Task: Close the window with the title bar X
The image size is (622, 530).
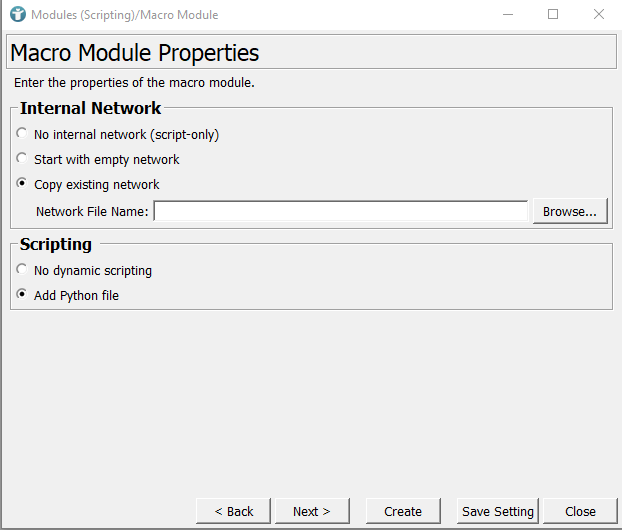Action: click(598, 15)
